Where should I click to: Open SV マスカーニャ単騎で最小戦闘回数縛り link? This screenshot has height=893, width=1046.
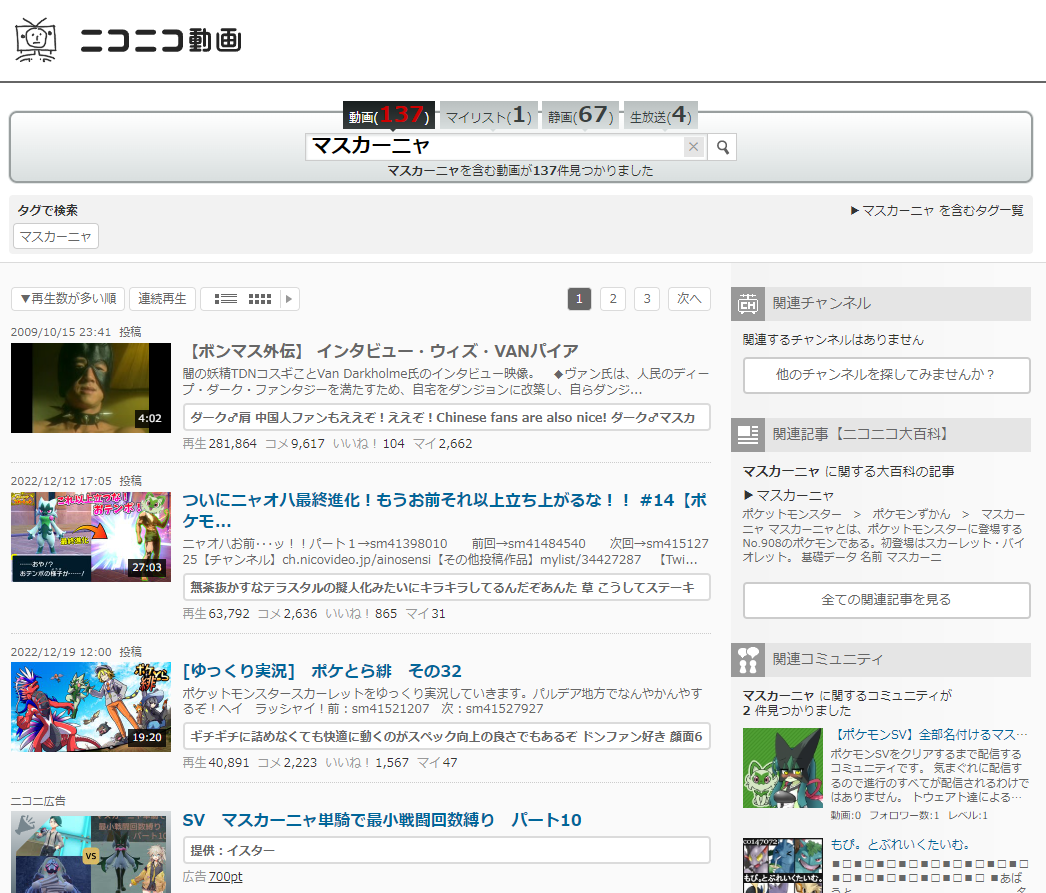tap(382, 820)
